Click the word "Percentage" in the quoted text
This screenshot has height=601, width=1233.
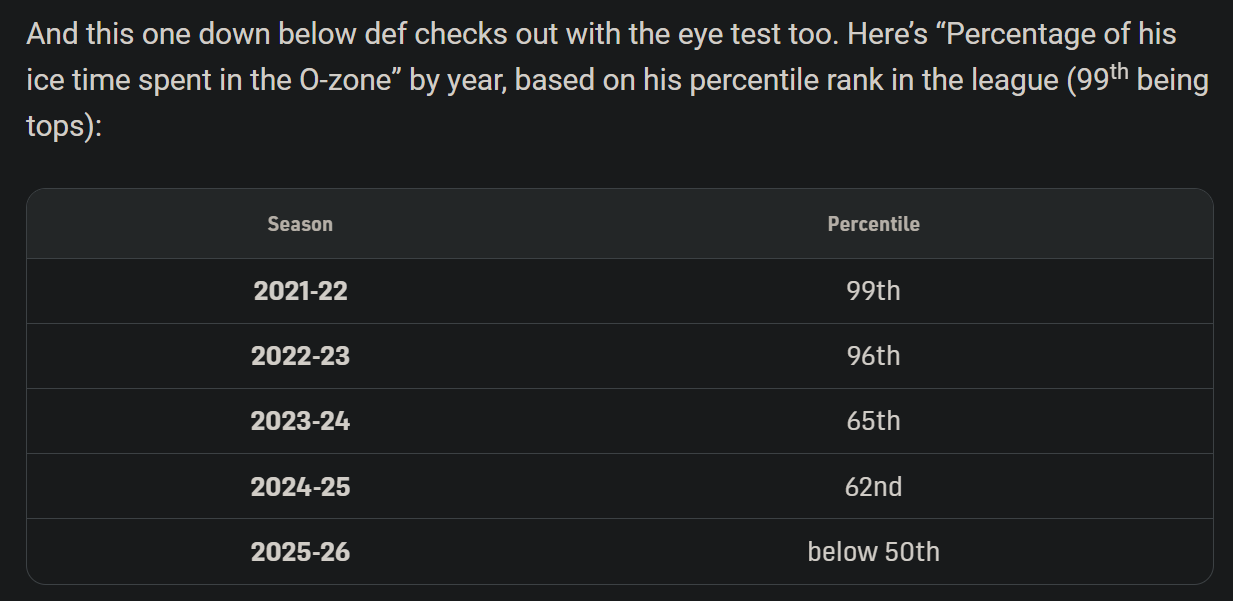click(1008, 34)
